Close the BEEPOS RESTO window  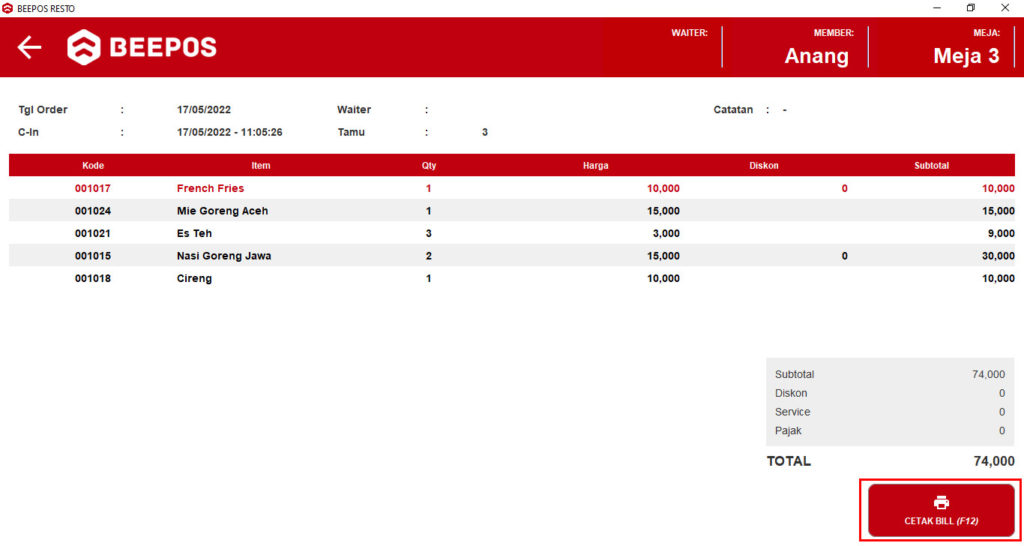[x=1005, y=8]
